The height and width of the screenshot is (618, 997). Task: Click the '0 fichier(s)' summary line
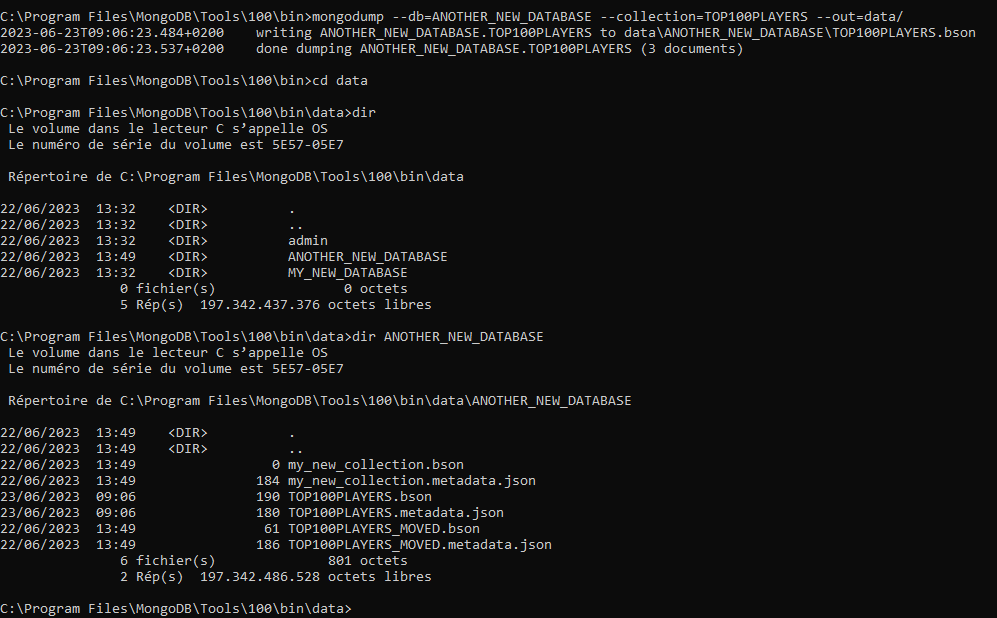(264, 289)
